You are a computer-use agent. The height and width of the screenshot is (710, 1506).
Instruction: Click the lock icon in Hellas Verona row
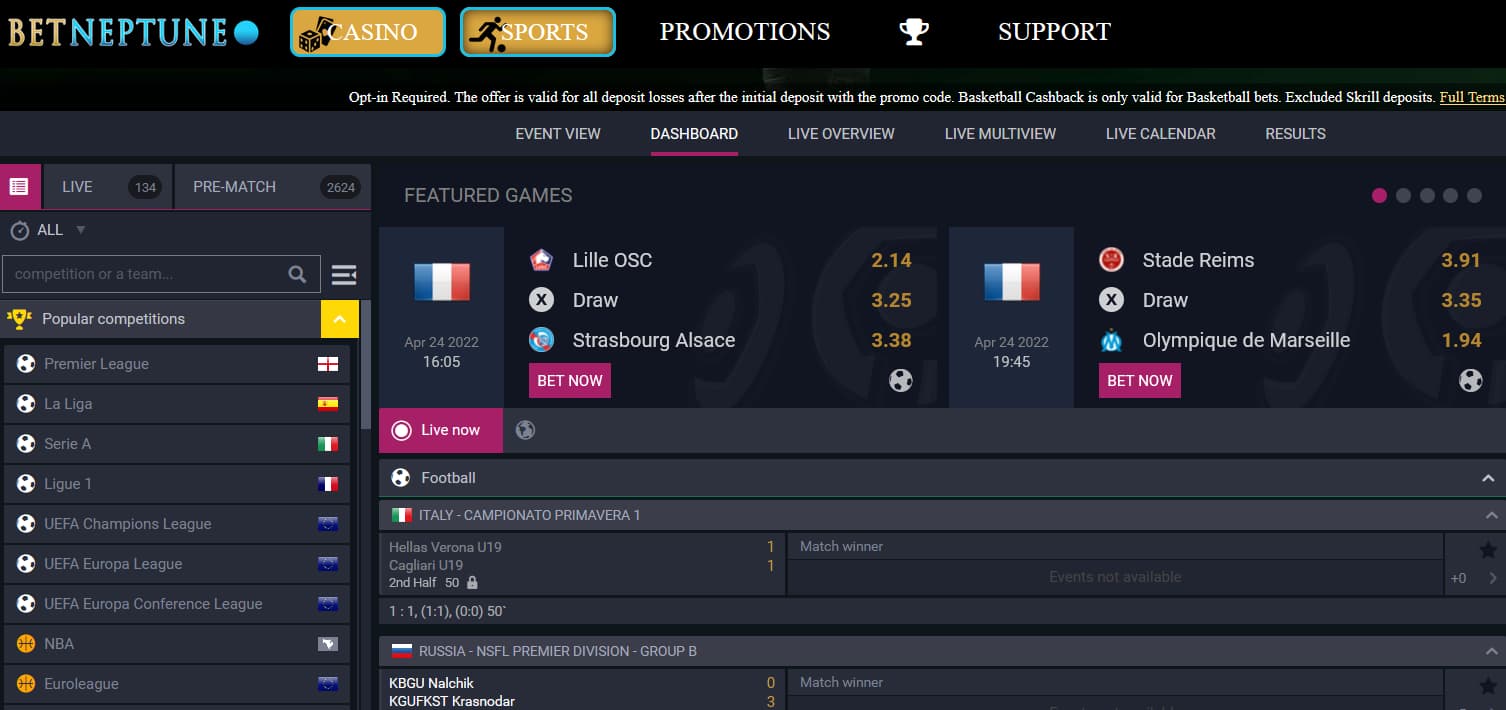[472, 582]
